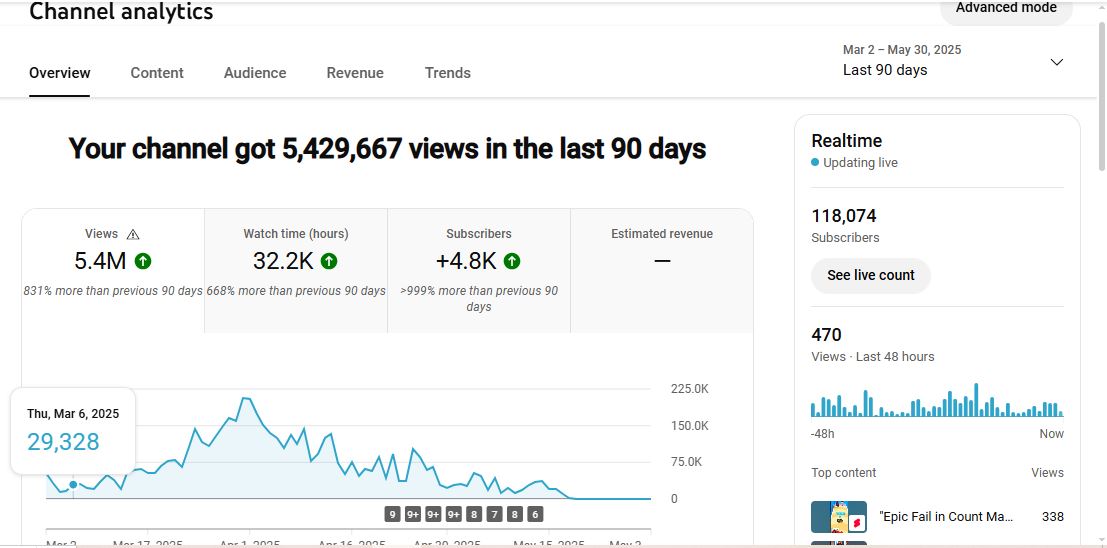Image resolution: width=1107 pixels, height=548 pixels.
Task: Open the "Epic Fail in Count Ma..." video title
Action: [946, 517]
